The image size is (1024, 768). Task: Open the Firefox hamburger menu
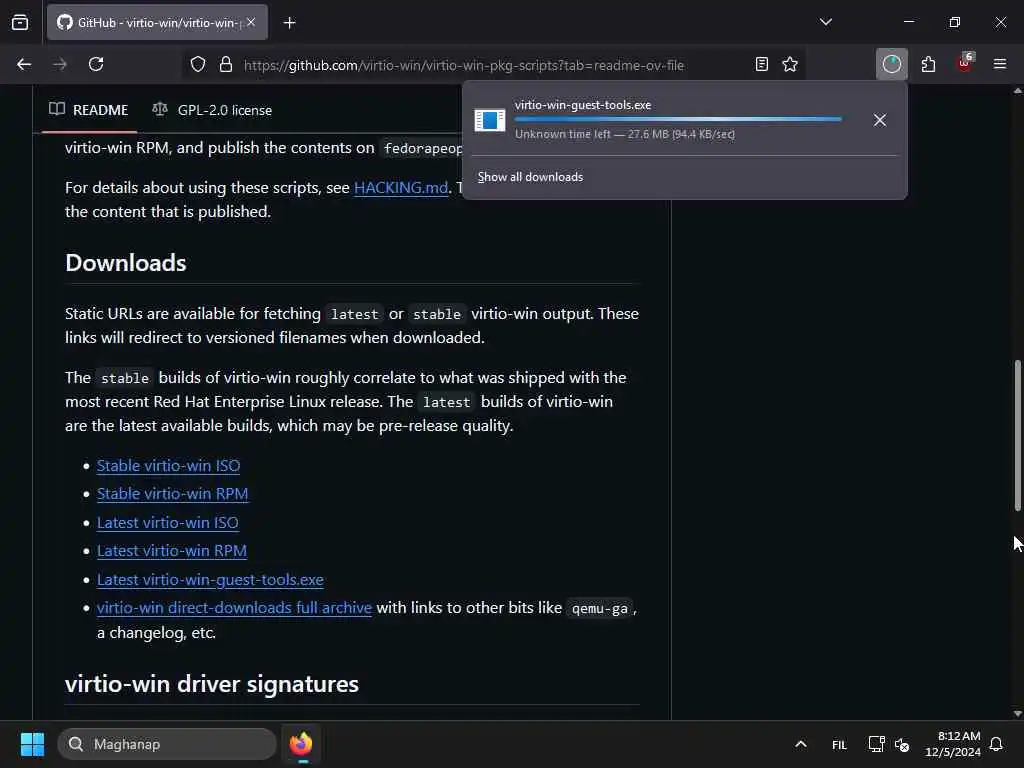(1000, 65)
